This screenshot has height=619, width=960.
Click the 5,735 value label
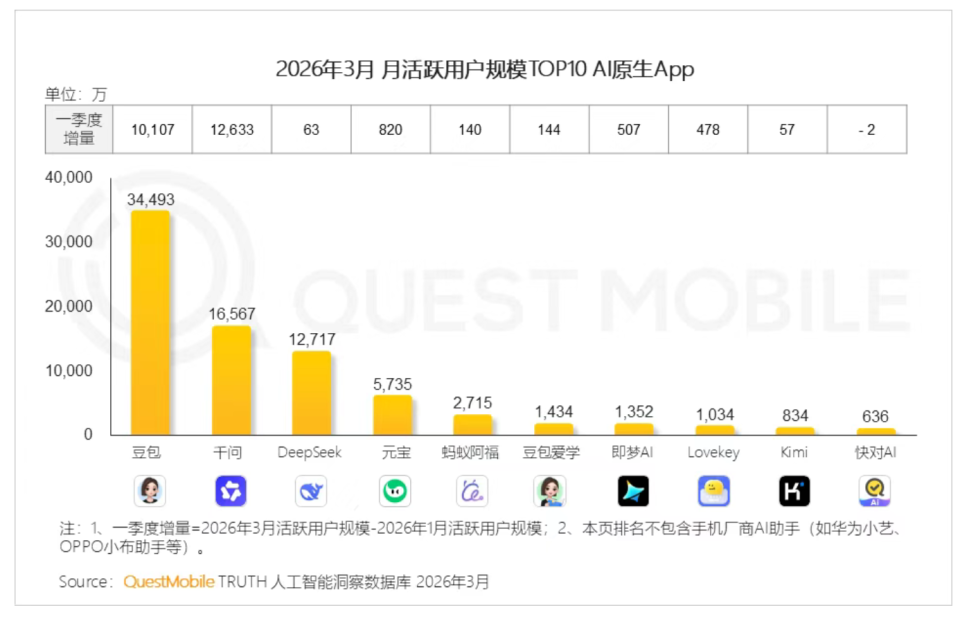(392, 385)
